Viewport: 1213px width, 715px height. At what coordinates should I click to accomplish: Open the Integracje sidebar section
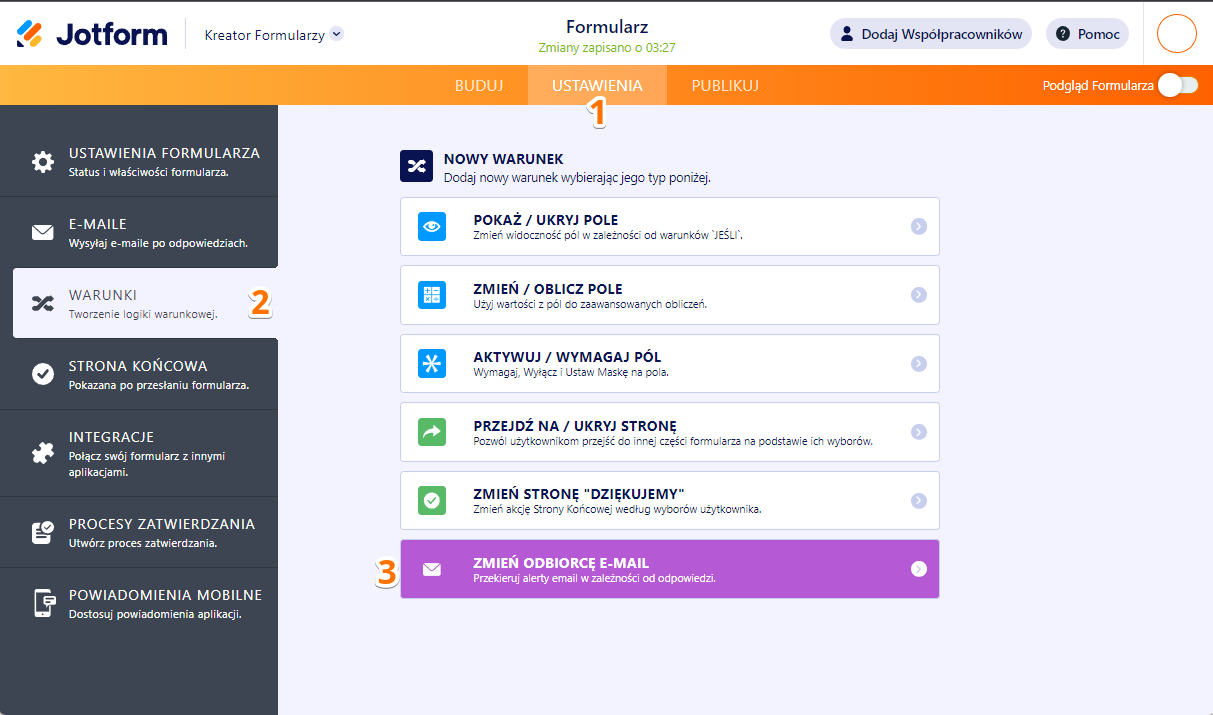(x=139, y=453)
